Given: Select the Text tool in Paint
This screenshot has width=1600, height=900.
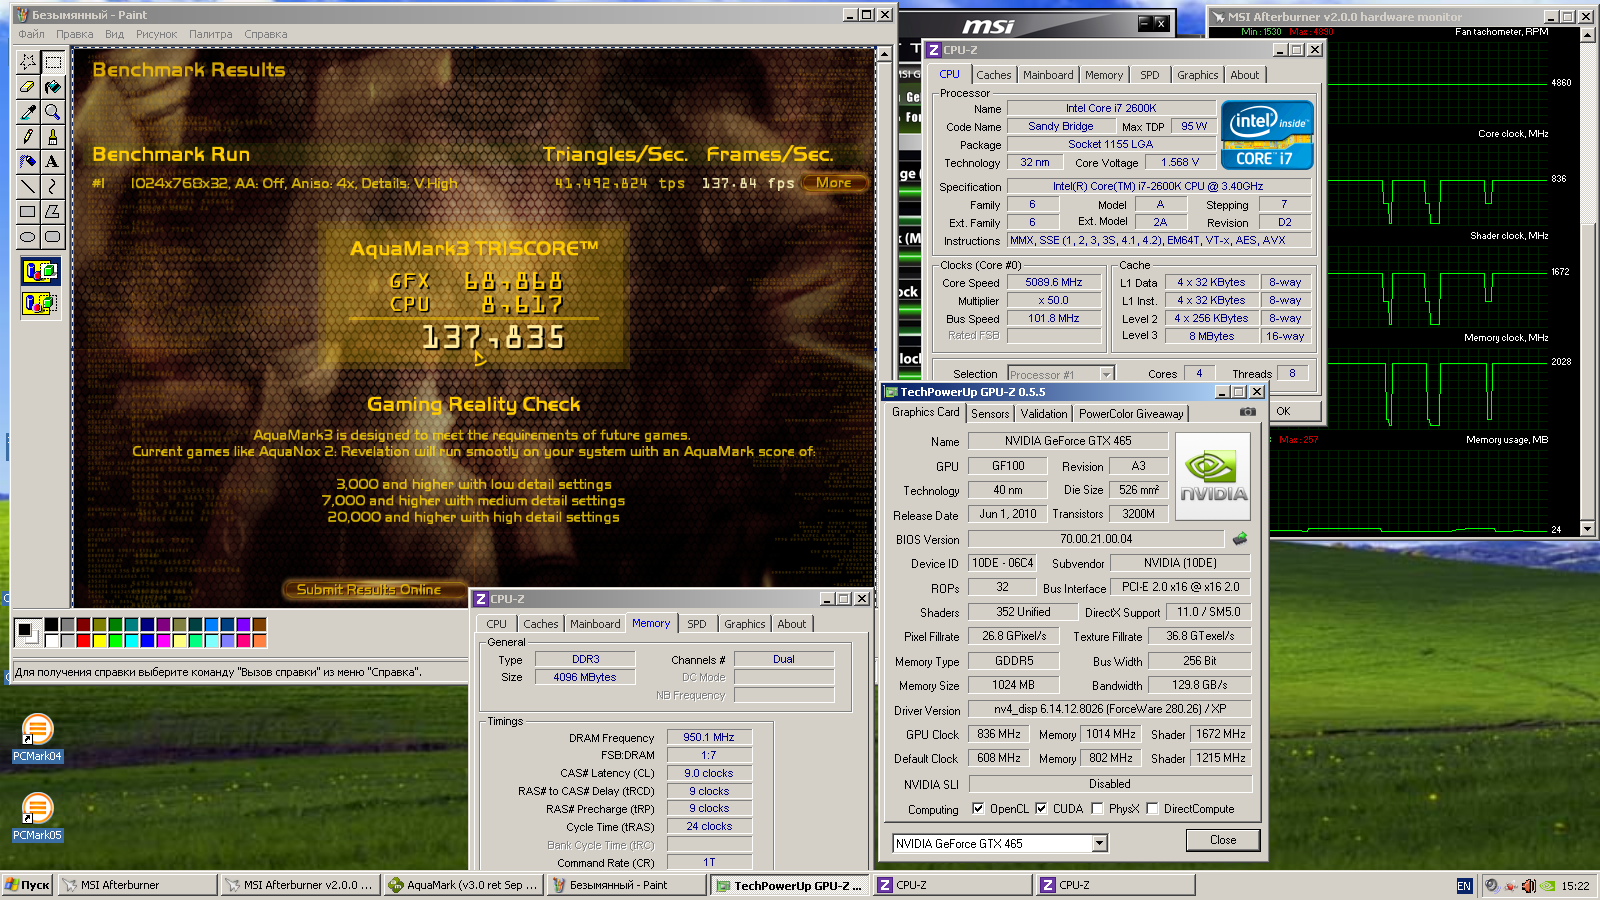Looking at the screenshot, I should click(x=53, y=162).
